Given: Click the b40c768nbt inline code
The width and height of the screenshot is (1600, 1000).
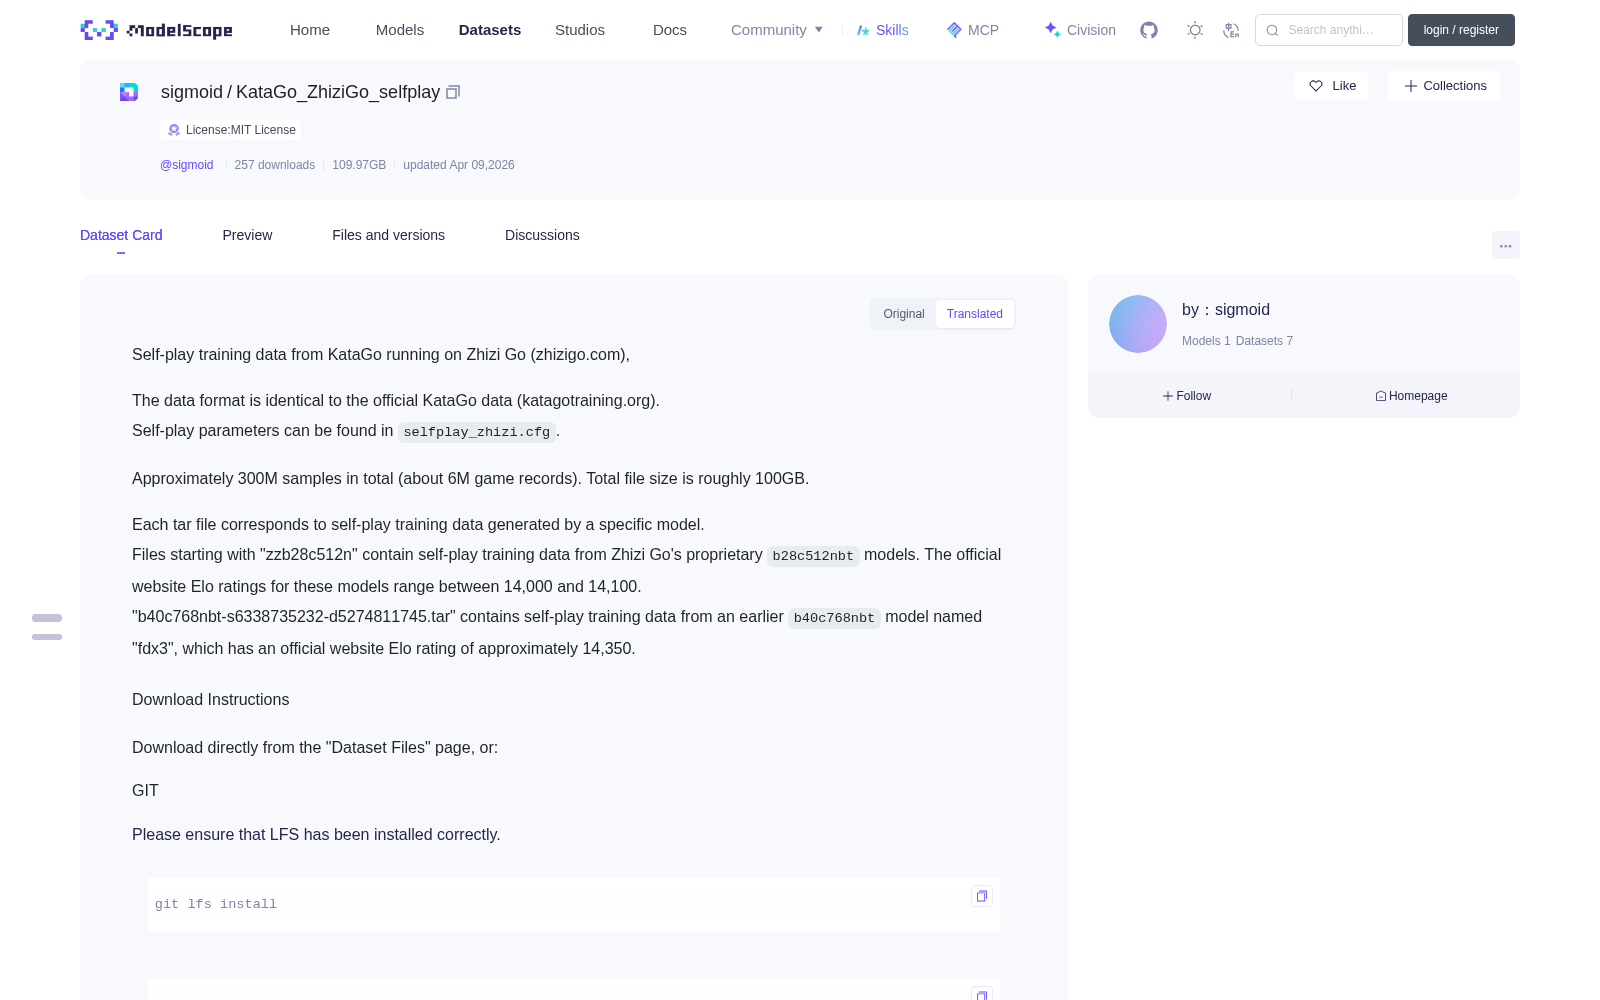Looking at the screenshot, I should pyautogui.click(x=834, y=618).
